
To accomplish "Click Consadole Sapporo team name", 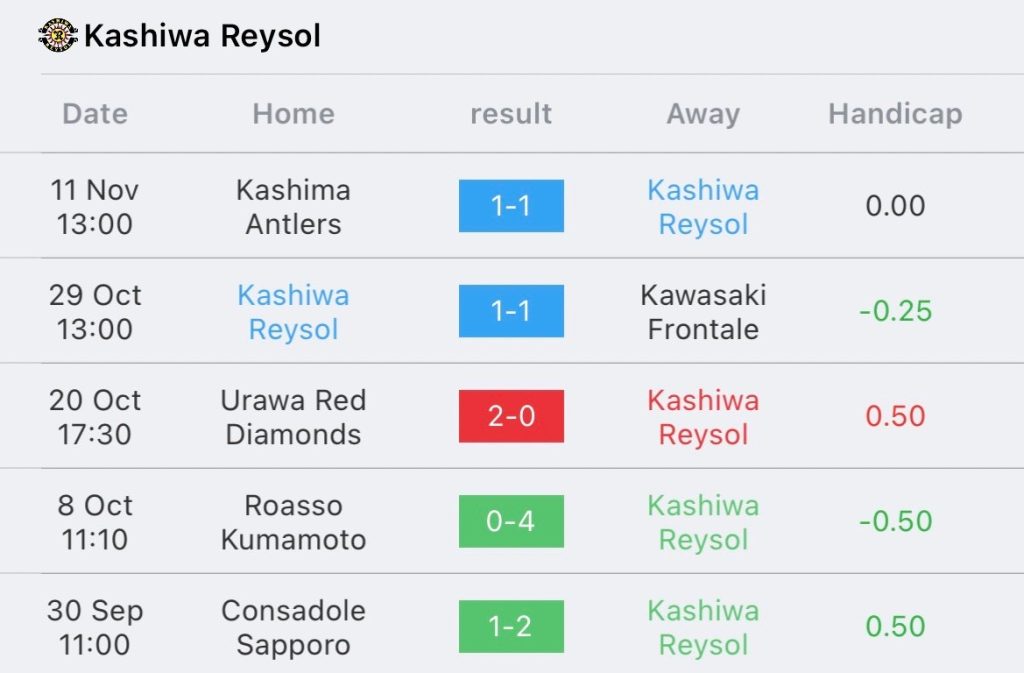I will click(293, 627).
